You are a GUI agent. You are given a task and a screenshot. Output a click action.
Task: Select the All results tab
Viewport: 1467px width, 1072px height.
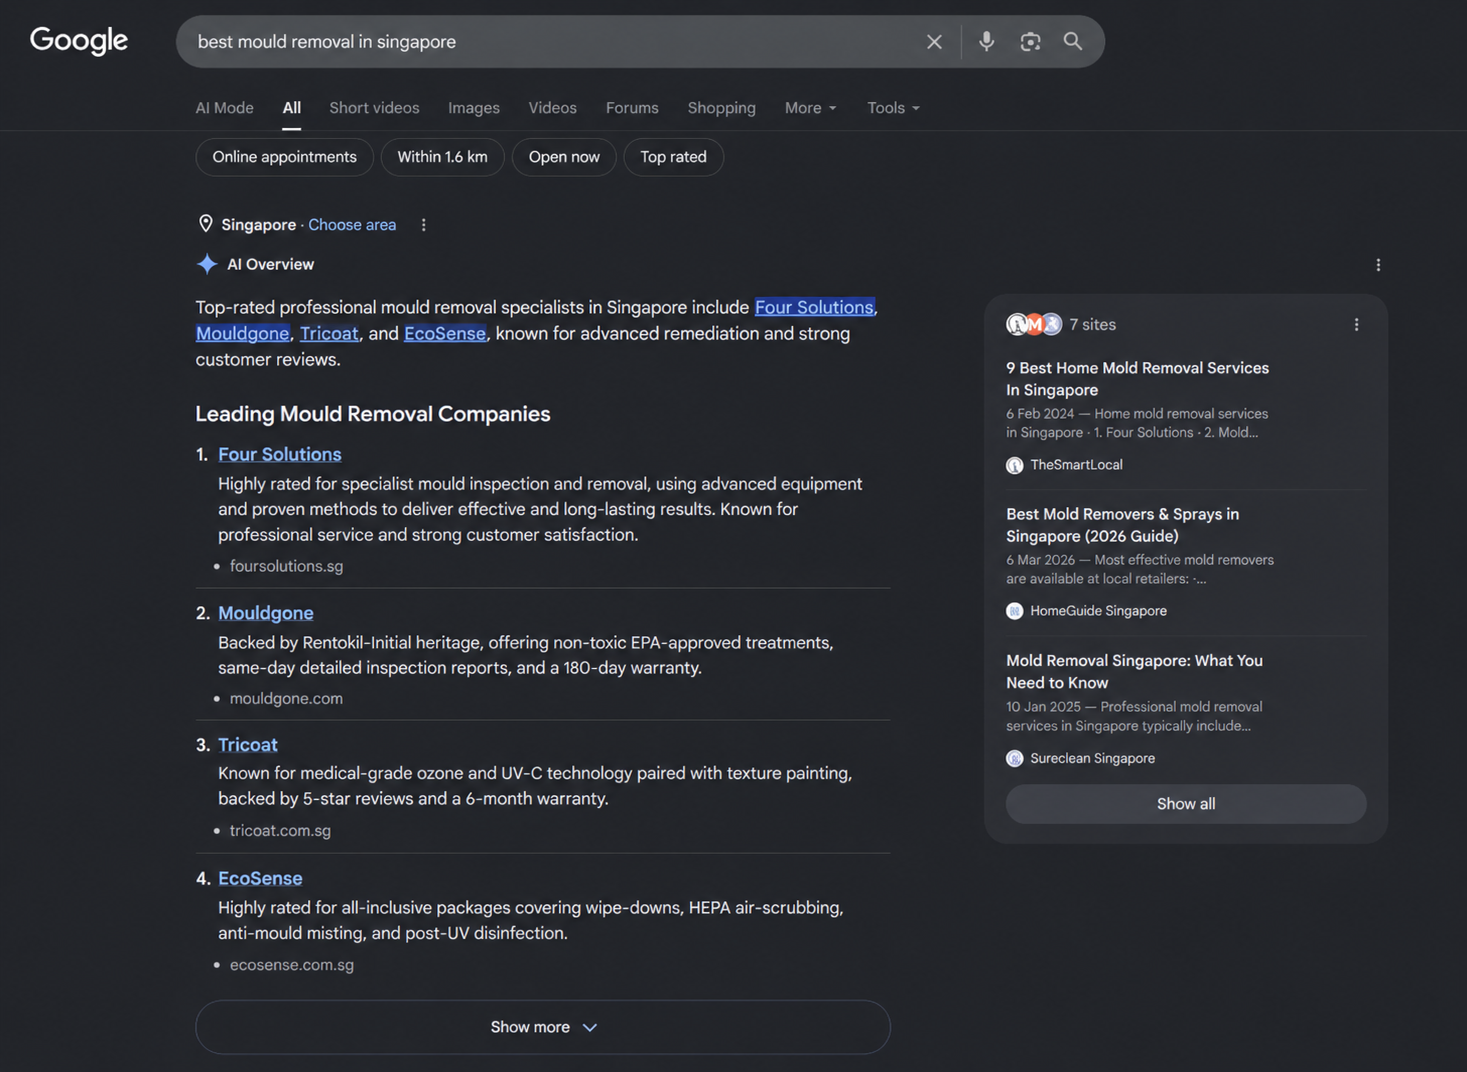[291, 108]
